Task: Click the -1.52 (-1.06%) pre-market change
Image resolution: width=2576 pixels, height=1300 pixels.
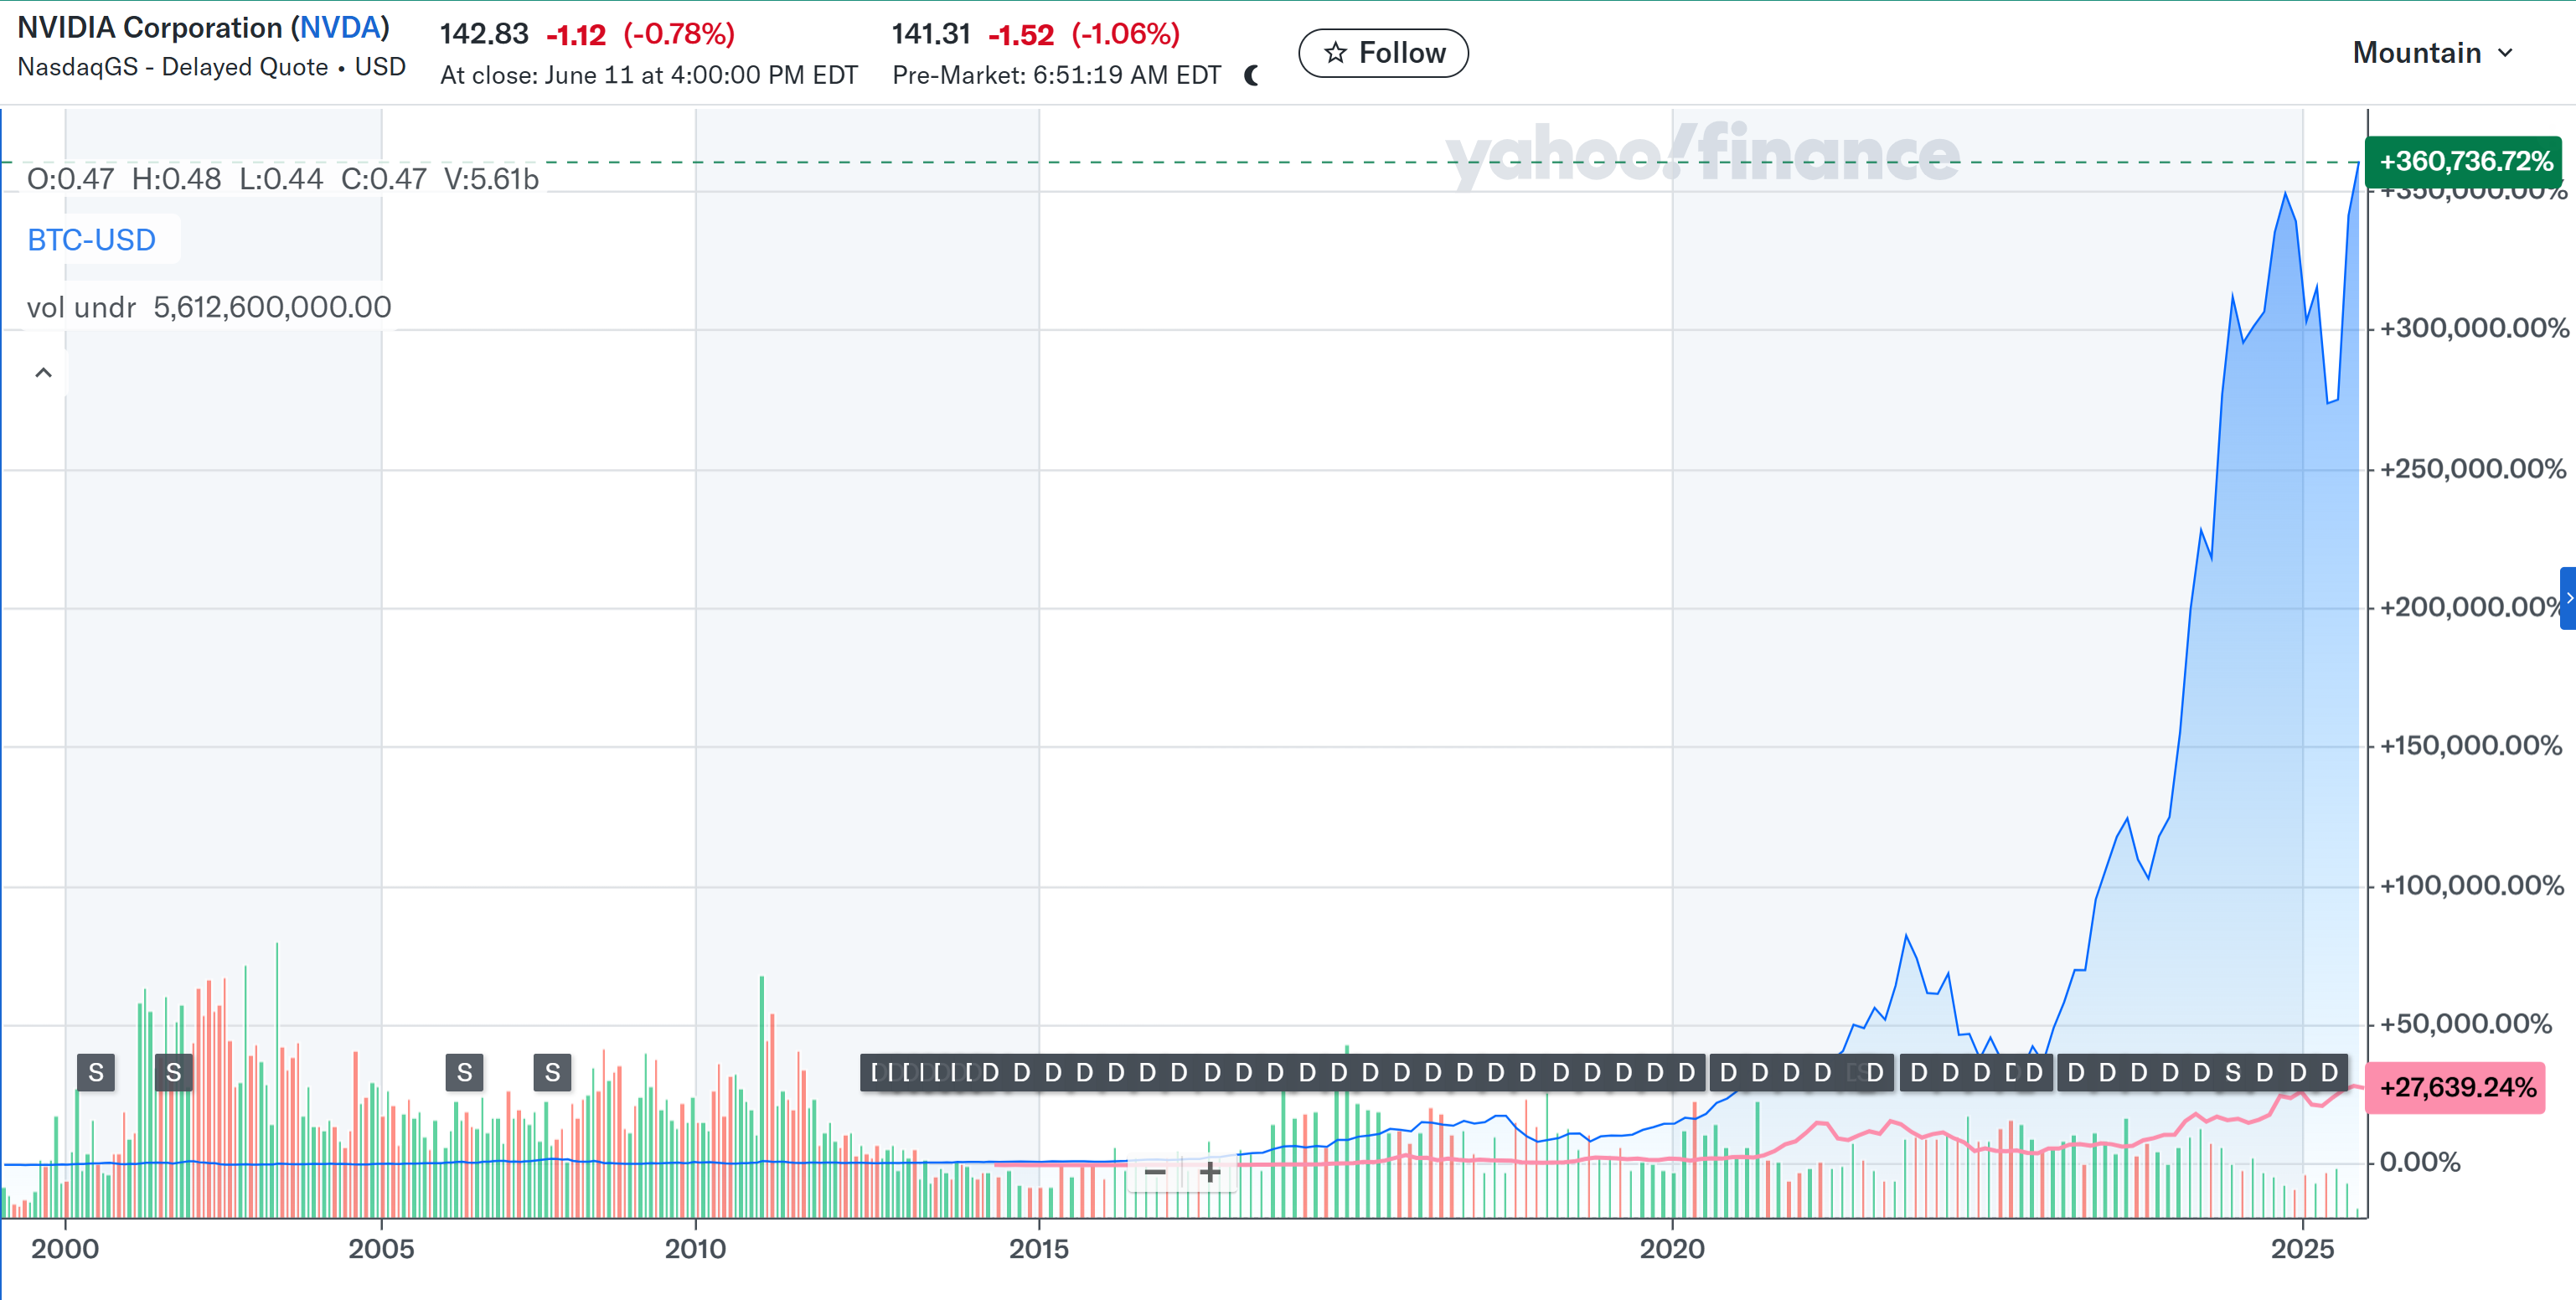Action: point(1084,34)
